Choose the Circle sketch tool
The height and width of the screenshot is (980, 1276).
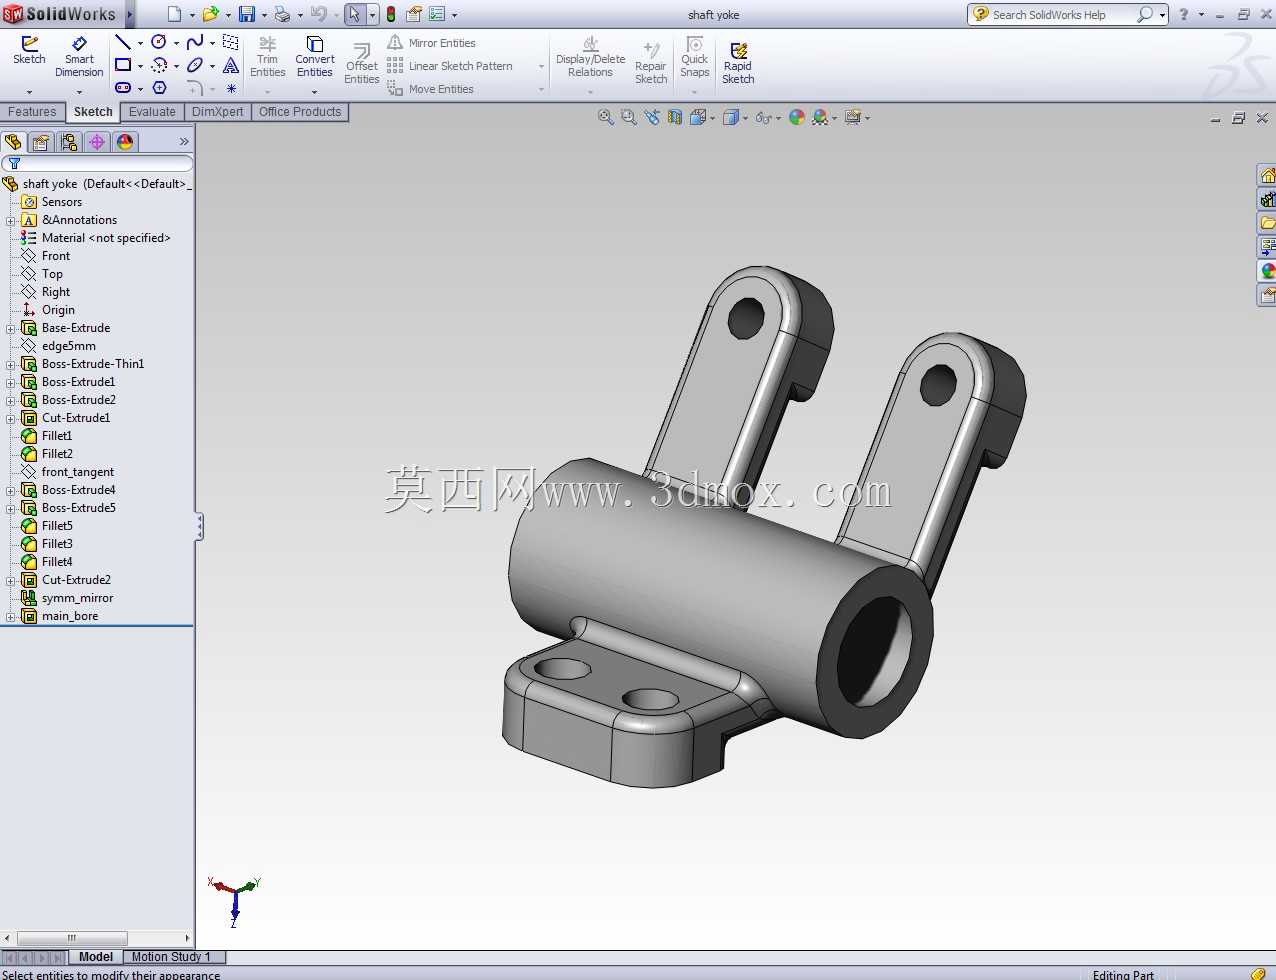pyautogui.click(x=159, y=42)
